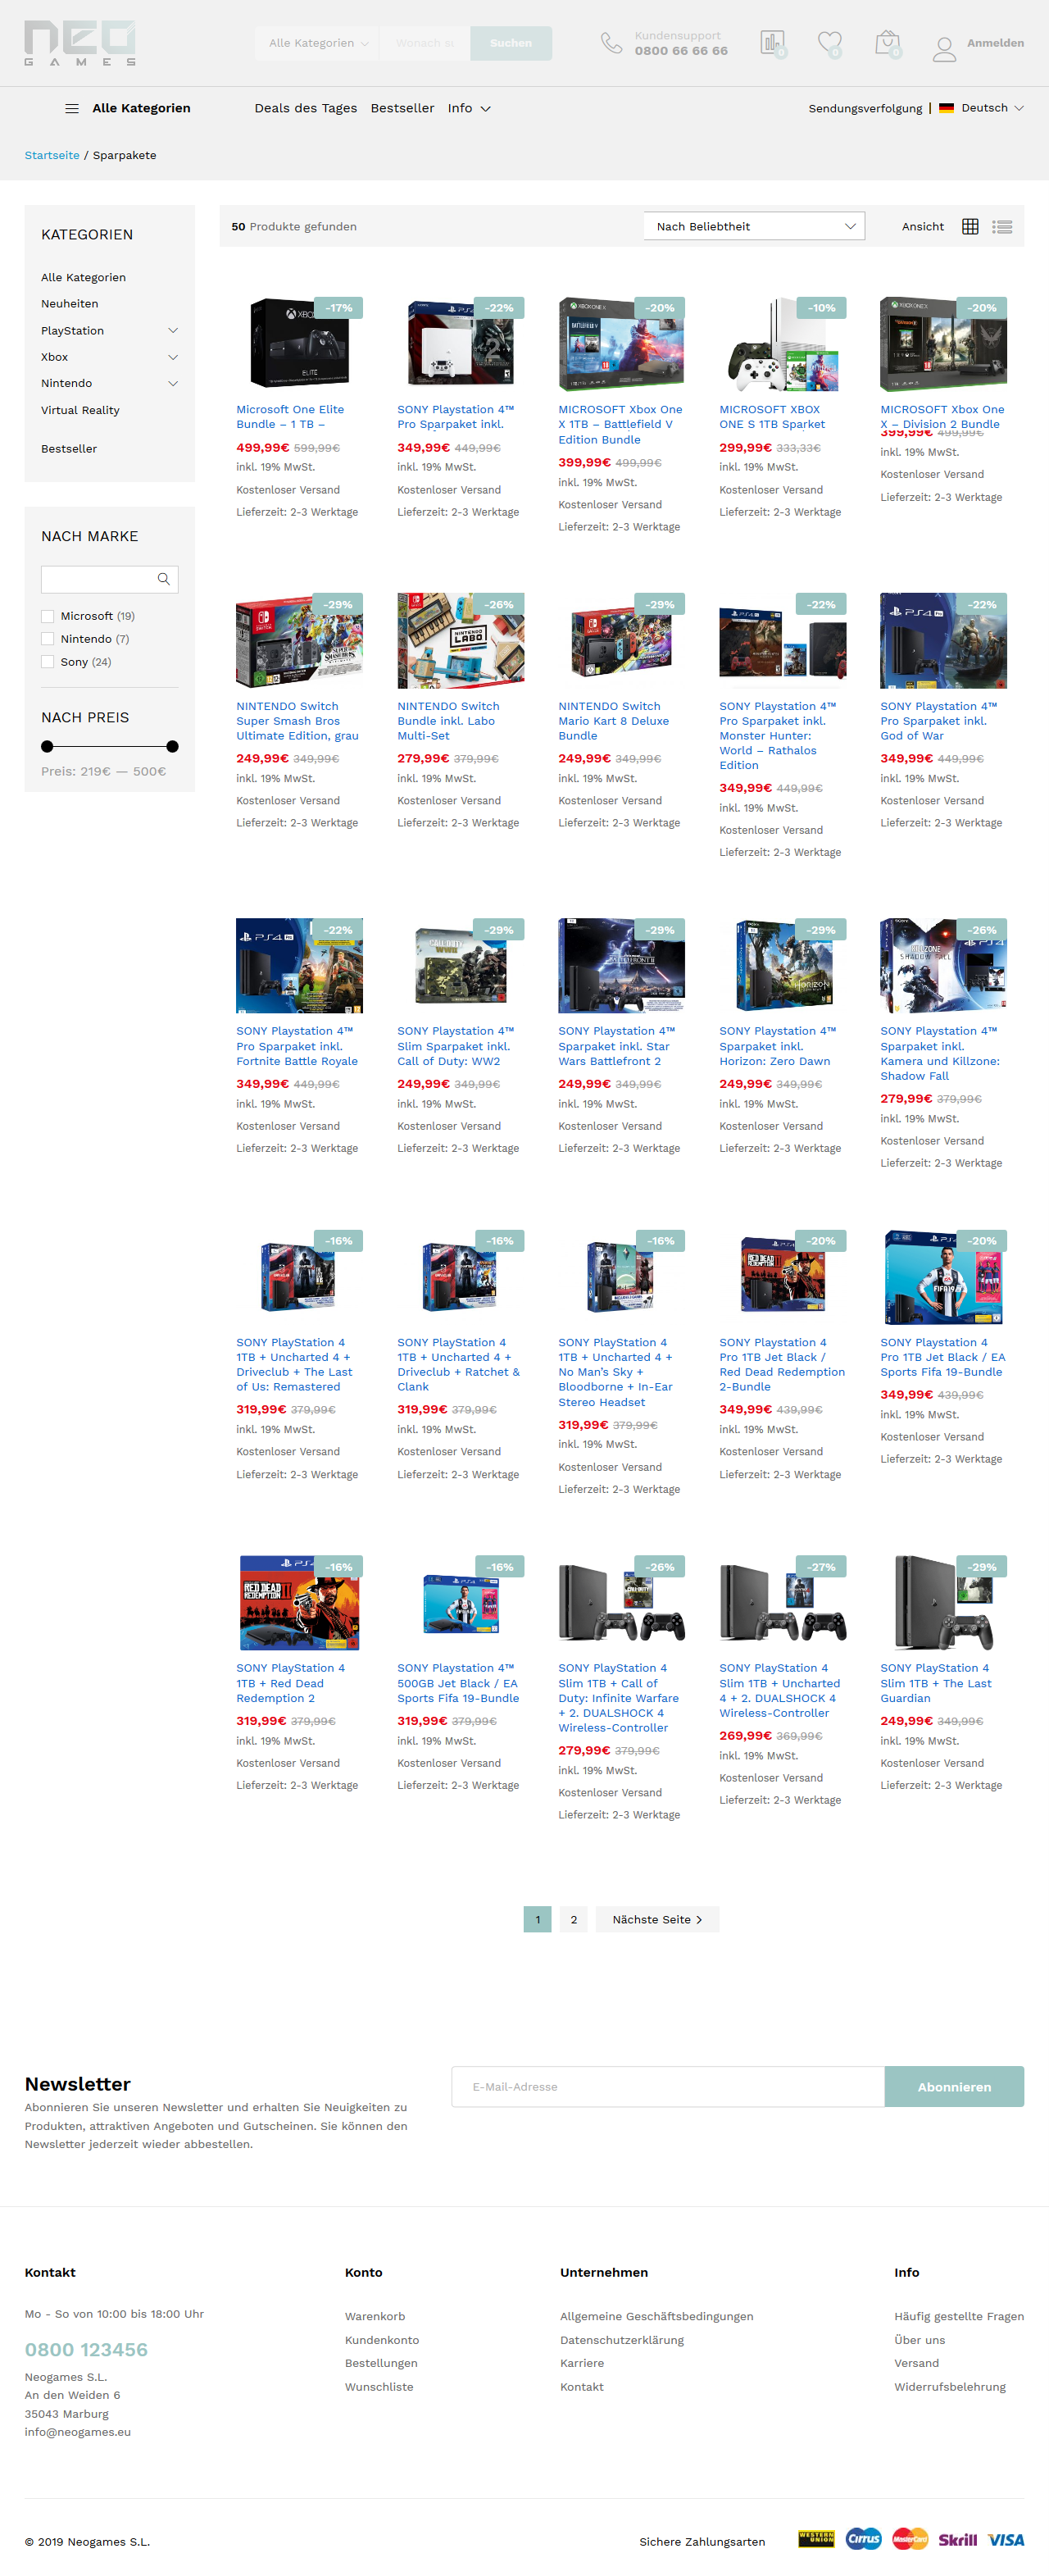Screen dimensions: 1049x2576
Task: Open Nintendo Switch Labo bundle image
Action: pyautogui.click(x=460, y=641)
